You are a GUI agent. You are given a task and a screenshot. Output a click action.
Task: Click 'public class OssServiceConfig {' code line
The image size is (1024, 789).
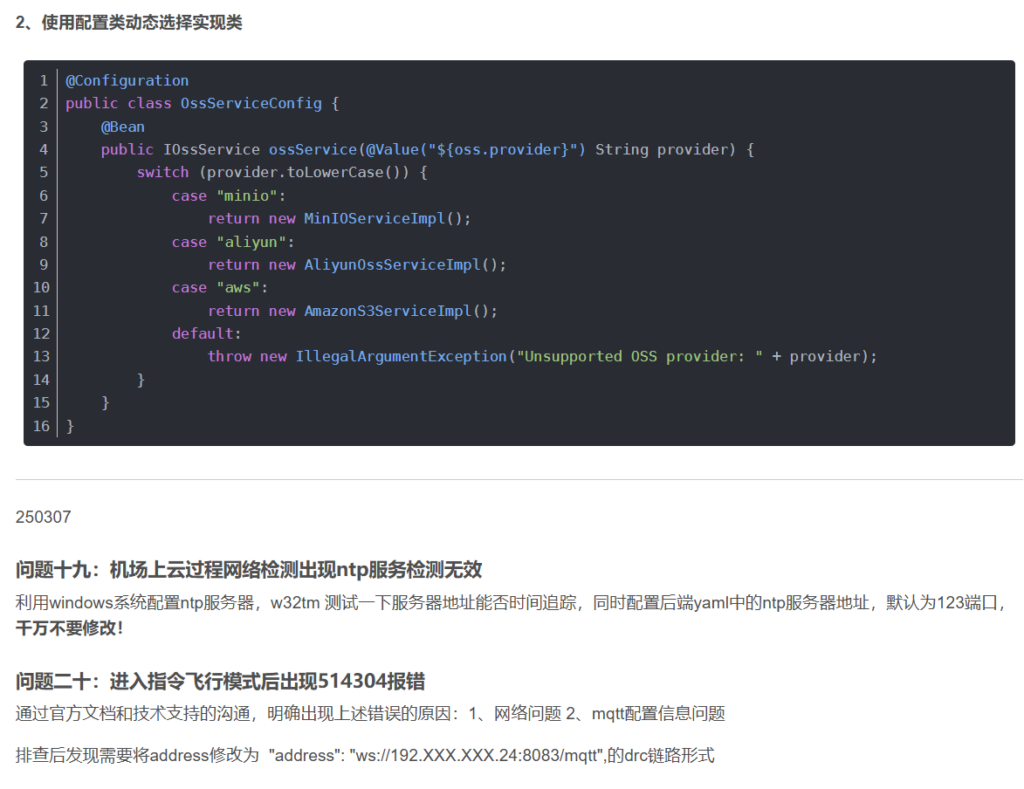tap(202, 103)
